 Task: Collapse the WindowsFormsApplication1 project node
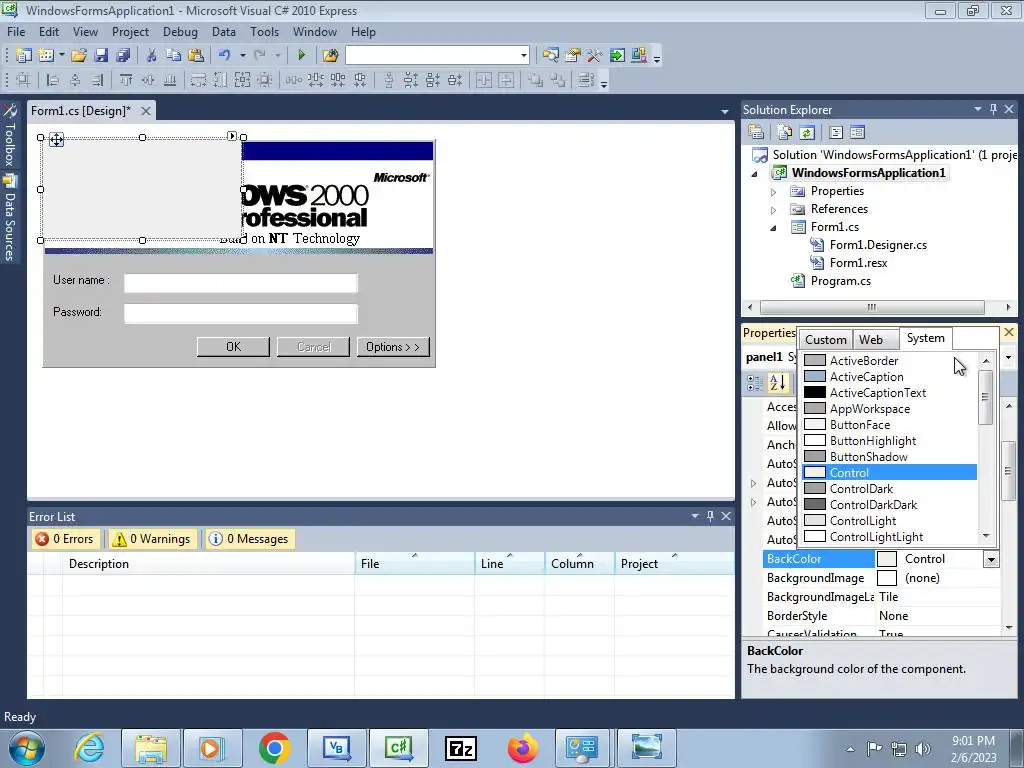coord(755,174)
